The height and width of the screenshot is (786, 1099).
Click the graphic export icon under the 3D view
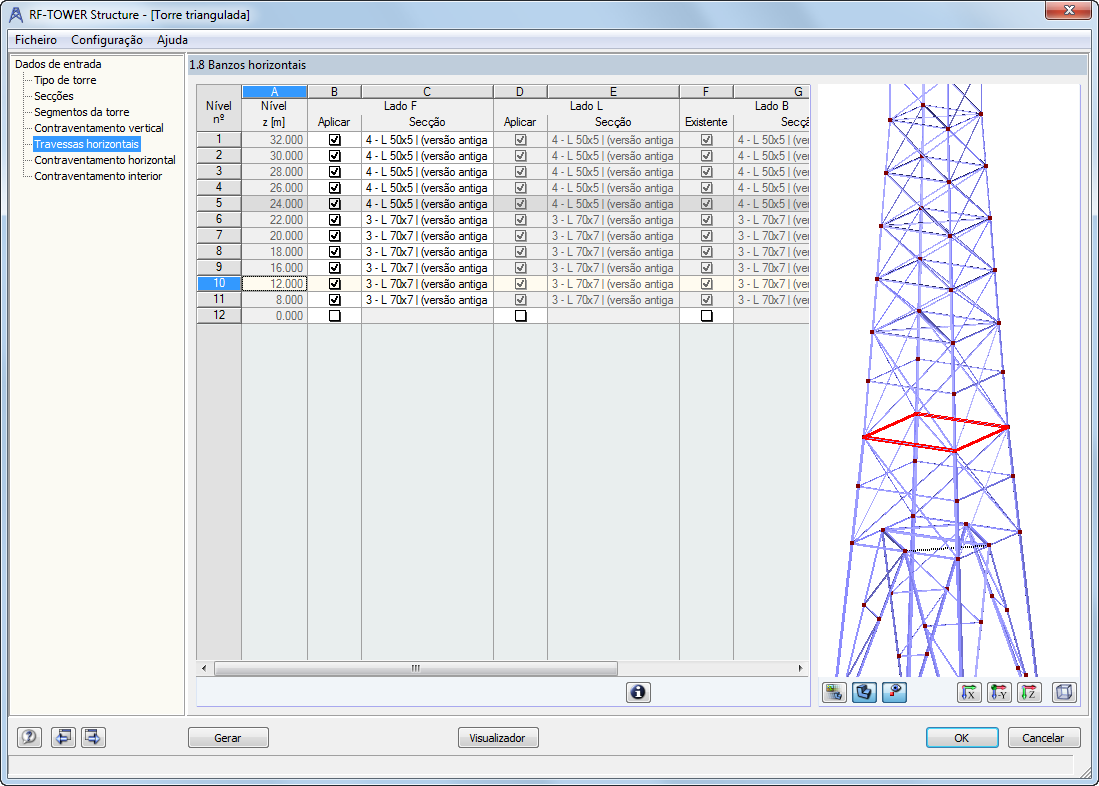(834, 693)
